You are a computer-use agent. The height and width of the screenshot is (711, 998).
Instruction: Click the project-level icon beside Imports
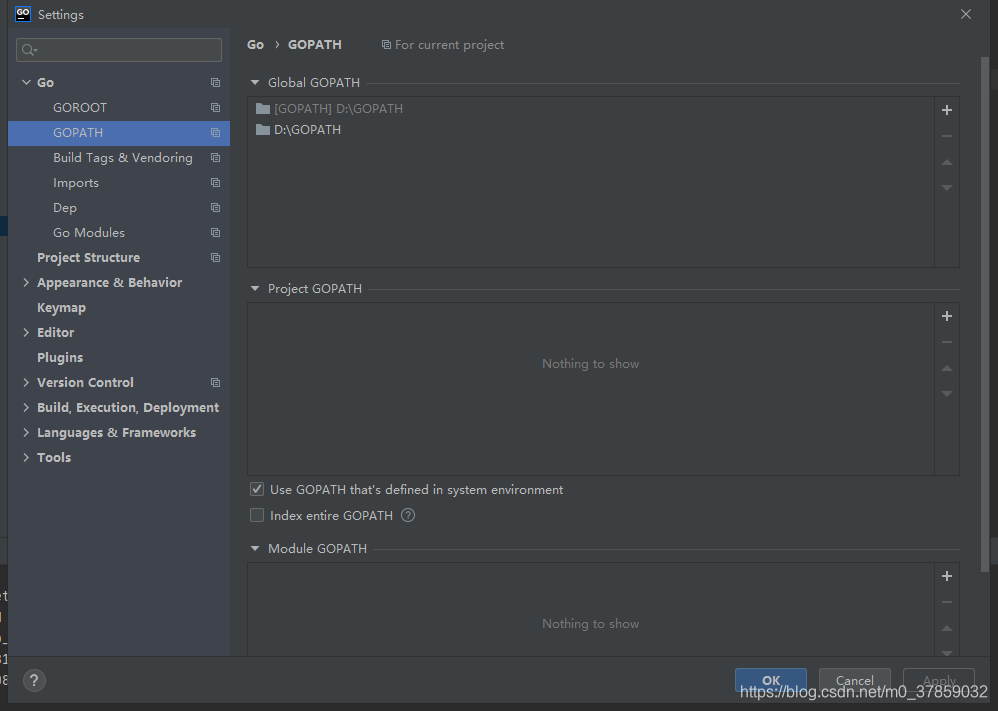coord(215,183)
